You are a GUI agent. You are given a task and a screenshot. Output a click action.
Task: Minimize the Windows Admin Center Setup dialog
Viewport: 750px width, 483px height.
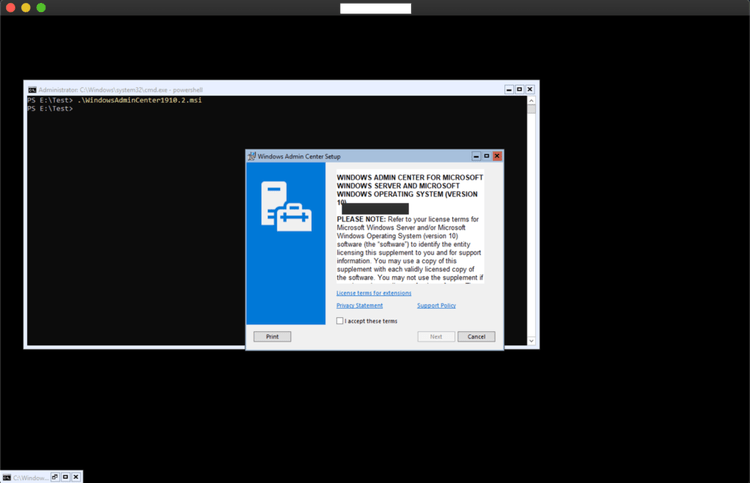point(476,156)
